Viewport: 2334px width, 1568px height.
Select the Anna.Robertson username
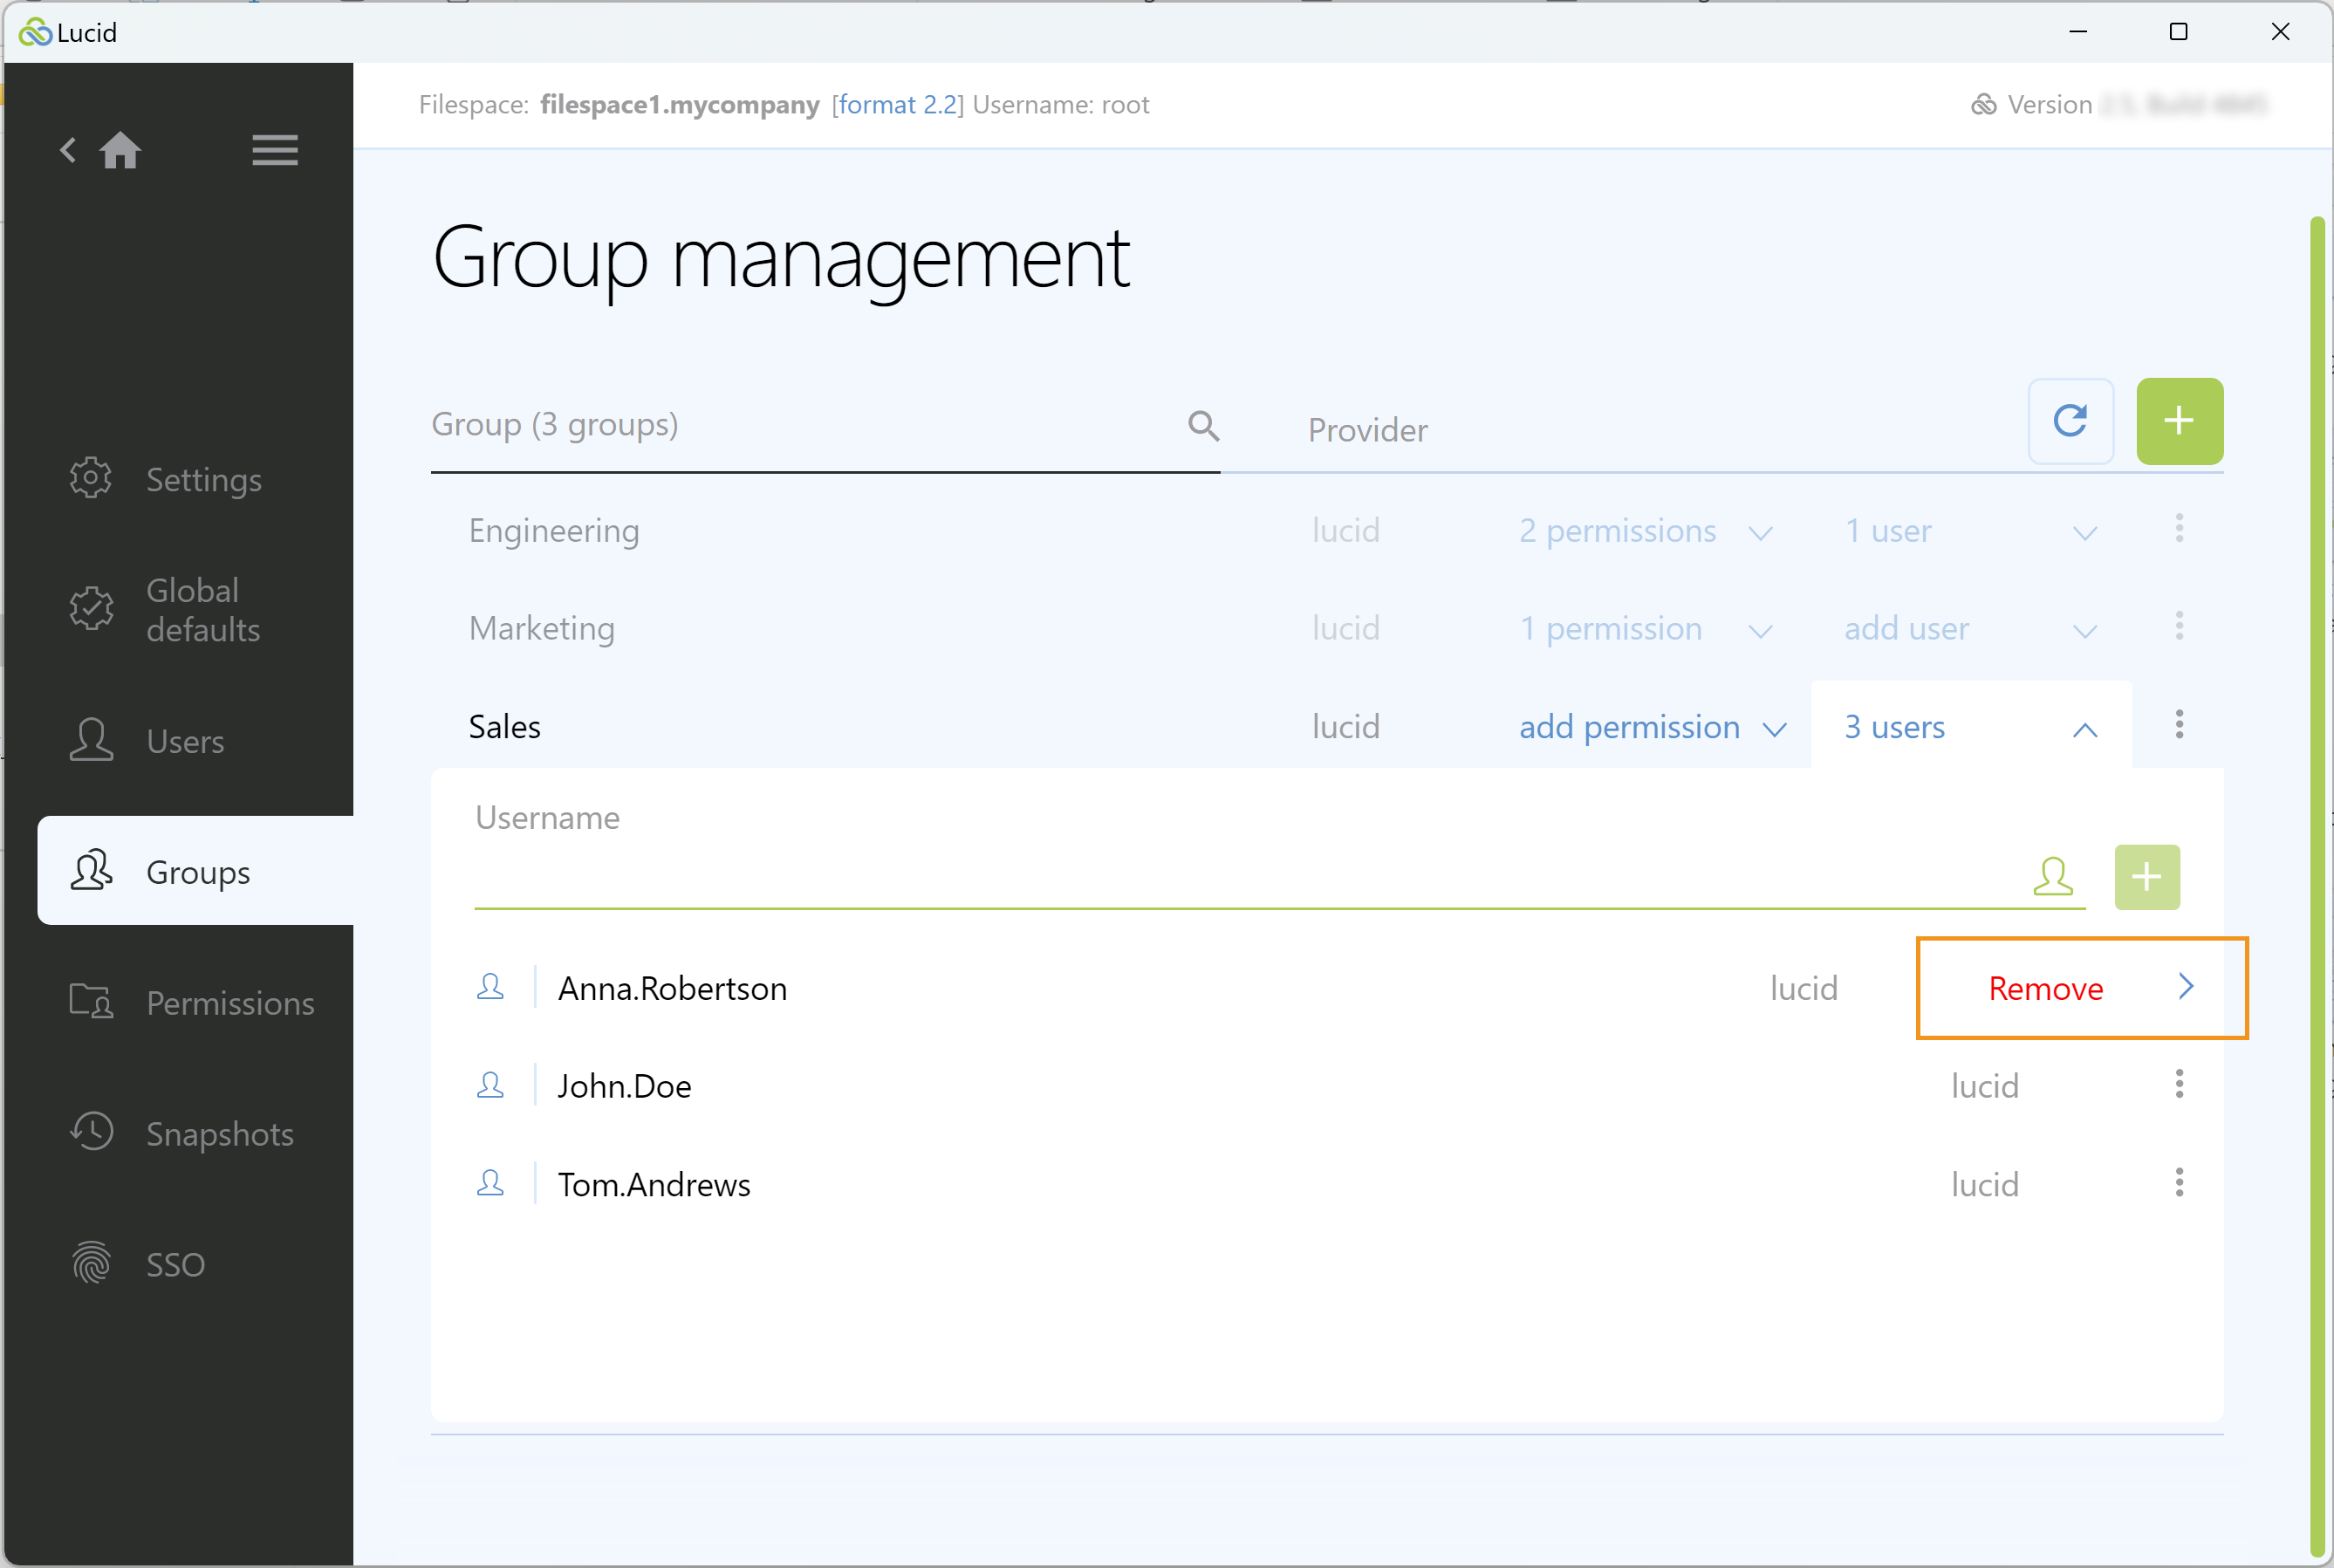coord(672,989)
